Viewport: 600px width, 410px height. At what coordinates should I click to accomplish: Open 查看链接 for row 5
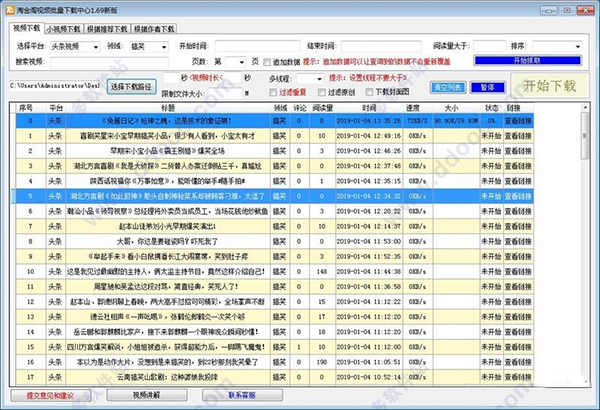tap(518, 196)
